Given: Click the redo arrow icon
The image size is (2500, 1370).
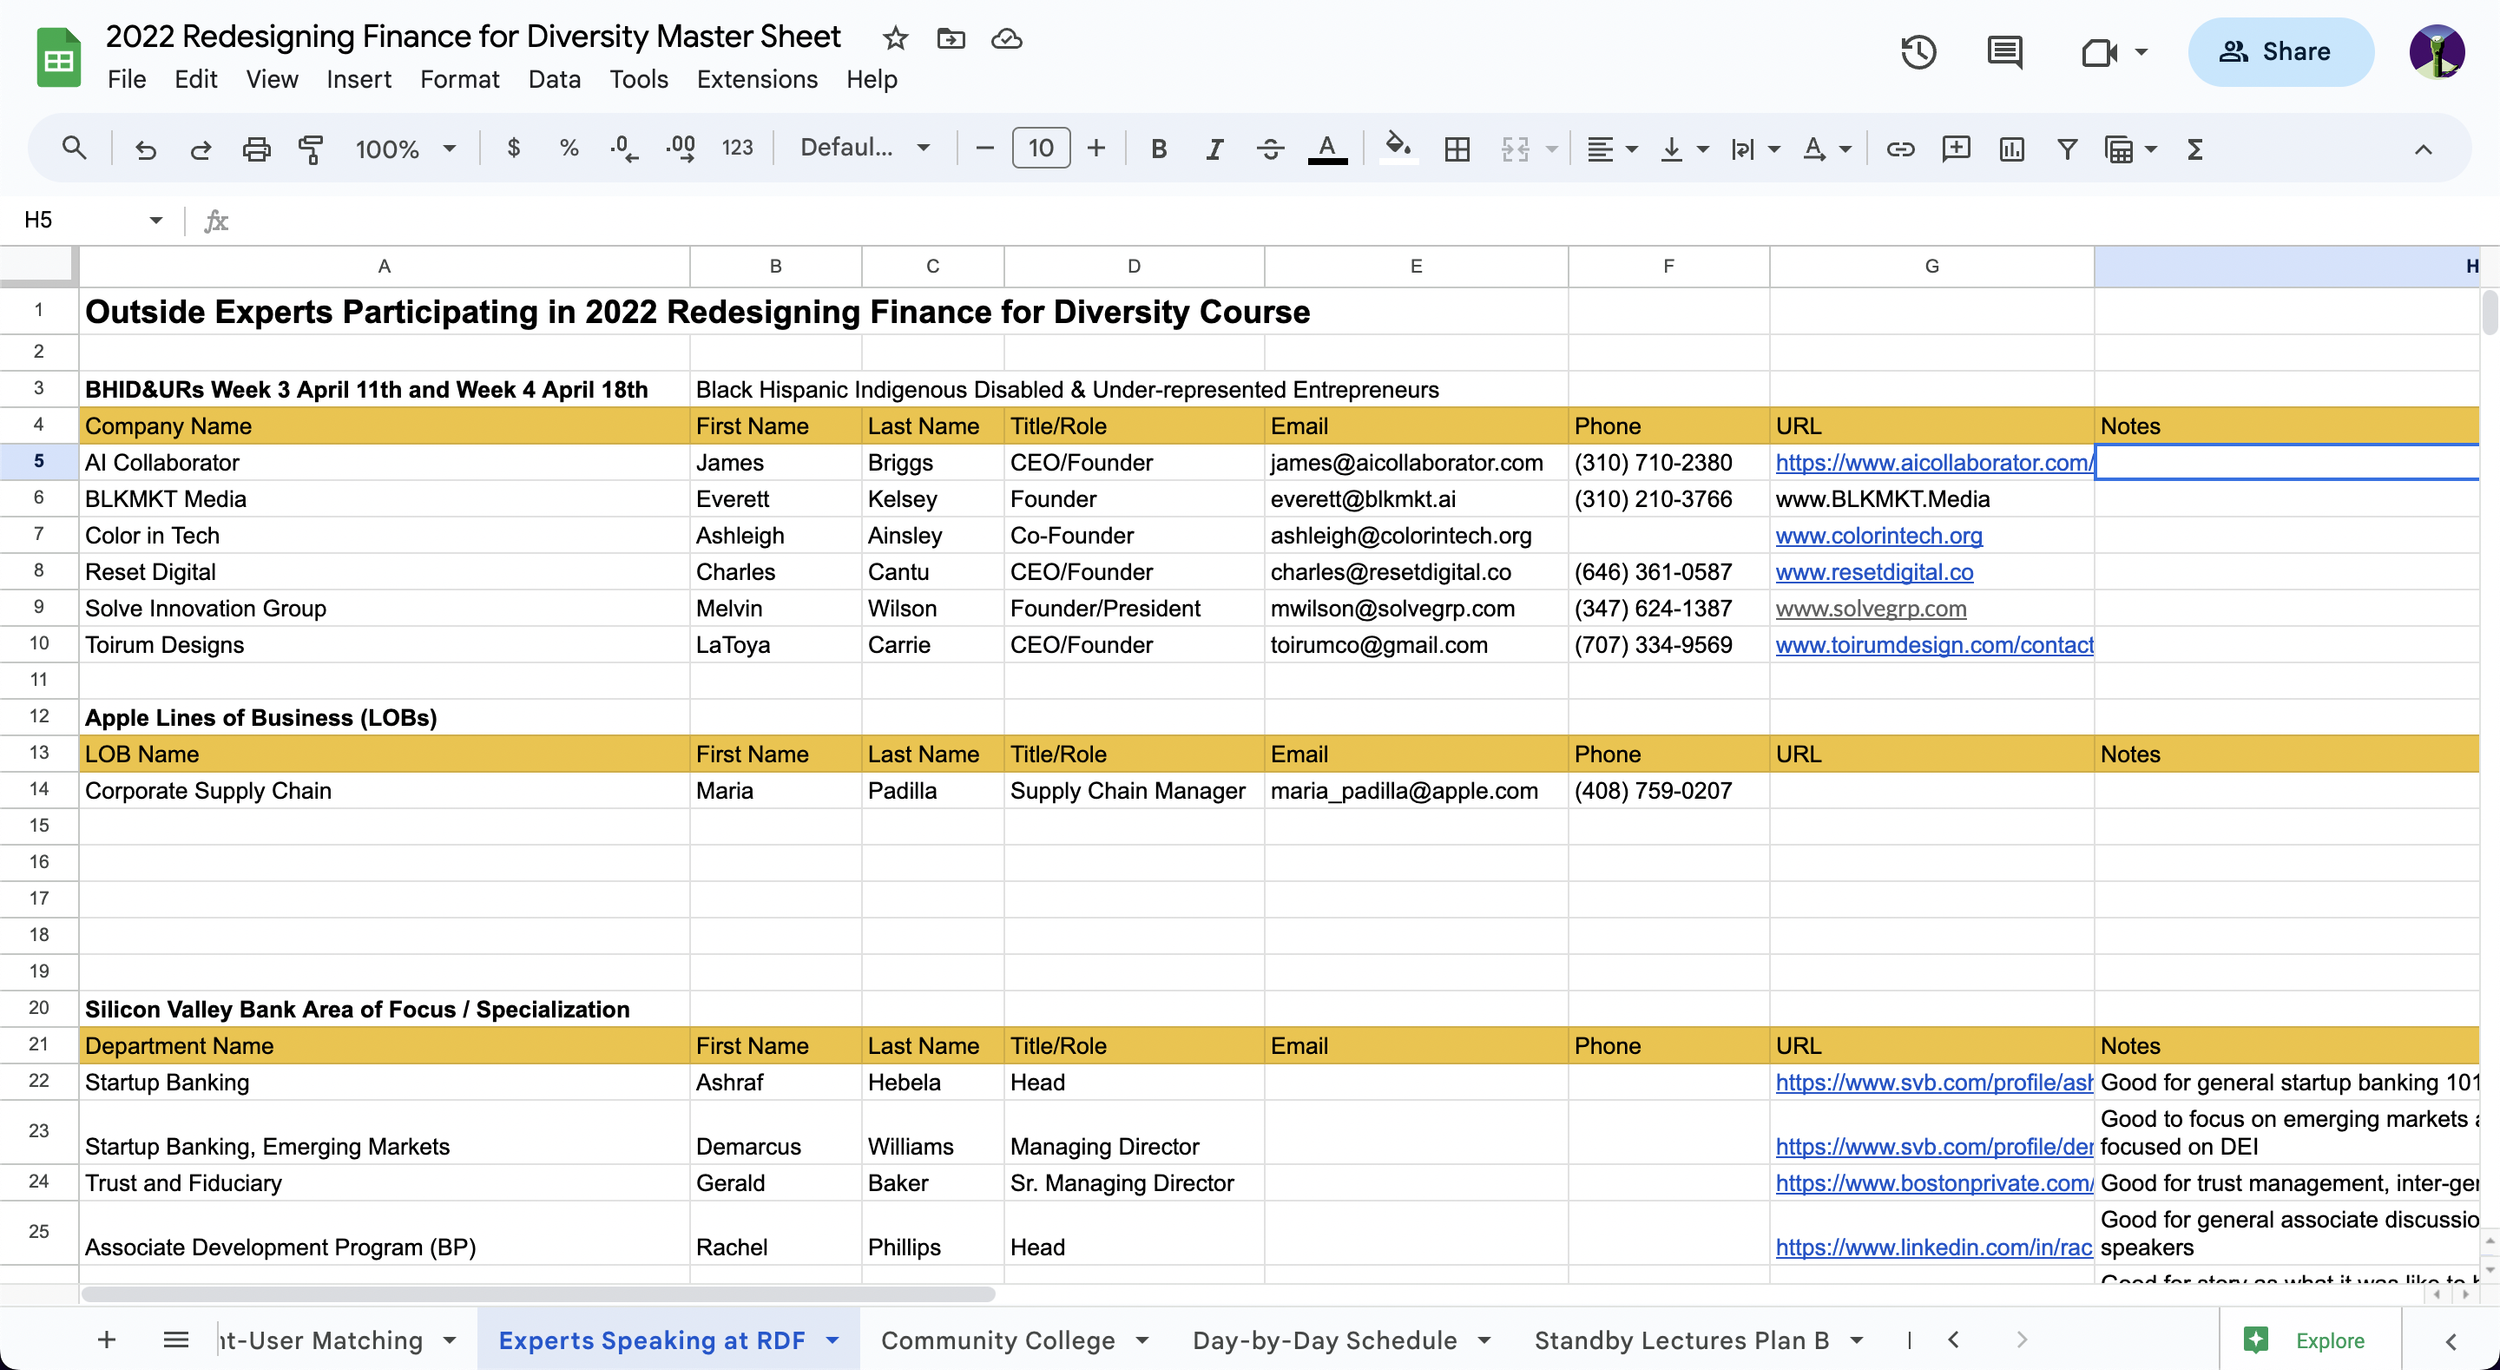Looking at the screenshot, I should tap(201, 149).
